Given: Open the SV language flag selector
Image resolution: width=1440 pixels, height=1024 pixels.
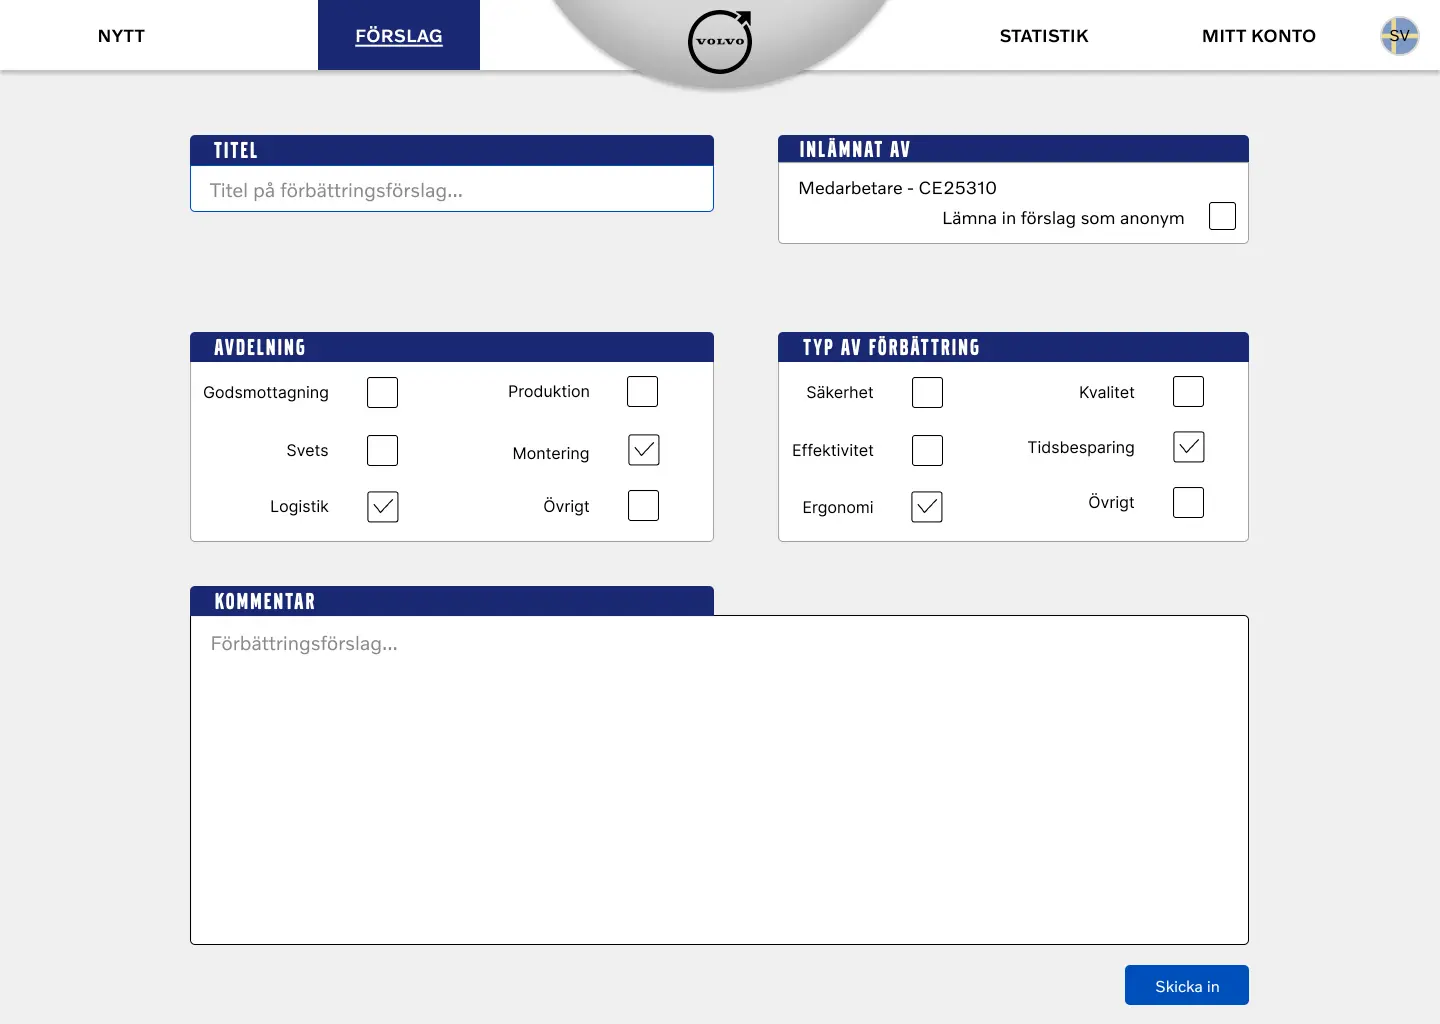Looking at the screenshot, I should point(1399,36).
